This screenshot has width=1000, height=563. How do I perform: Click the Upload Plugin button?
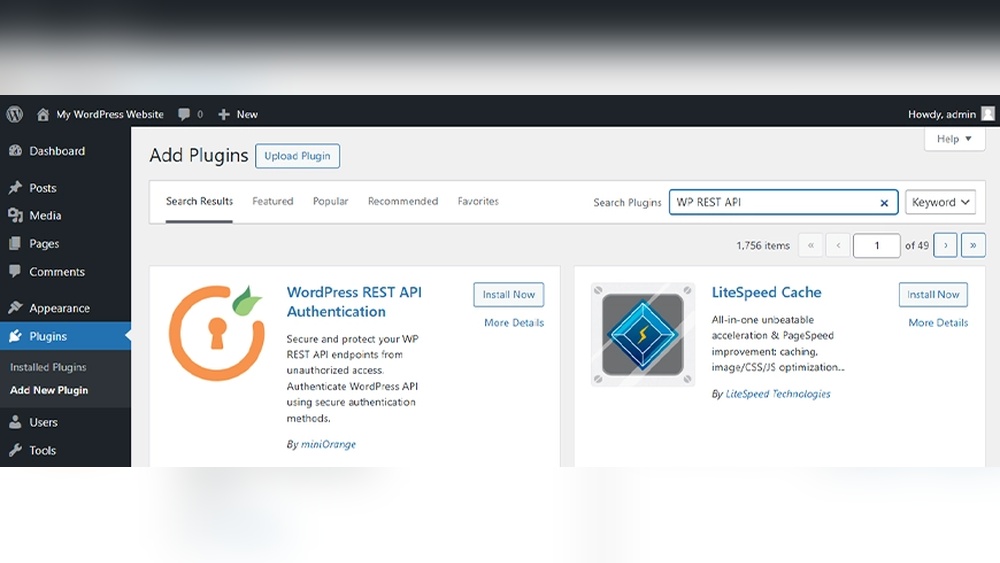coord(297,156)
